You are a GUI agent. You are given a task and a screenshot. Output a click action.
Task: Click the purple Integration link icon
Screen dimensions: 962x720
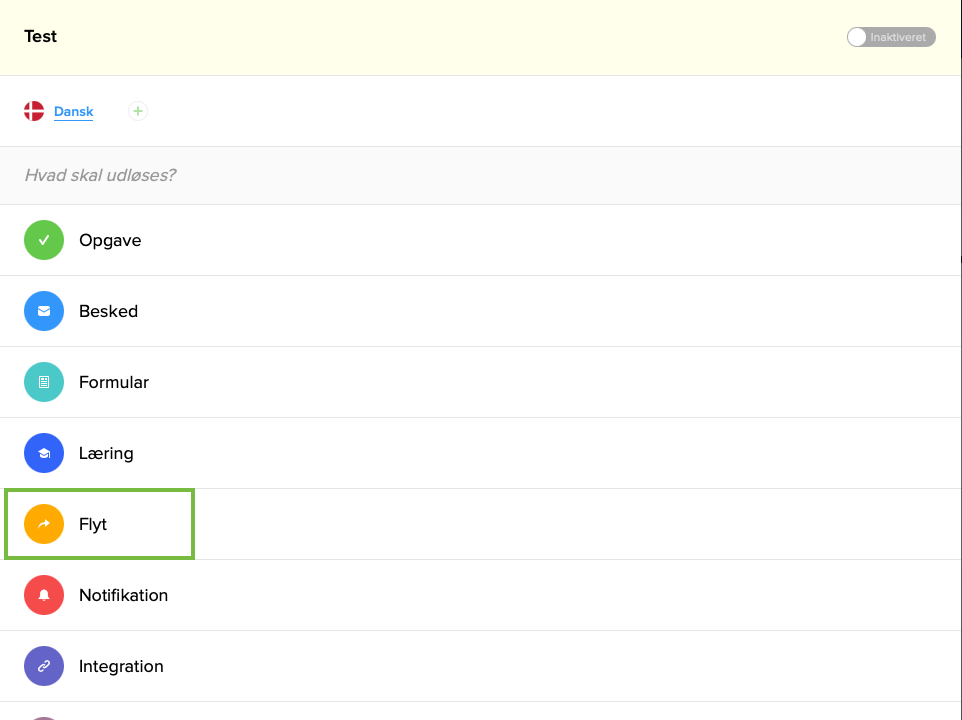[x=44, y=666]
